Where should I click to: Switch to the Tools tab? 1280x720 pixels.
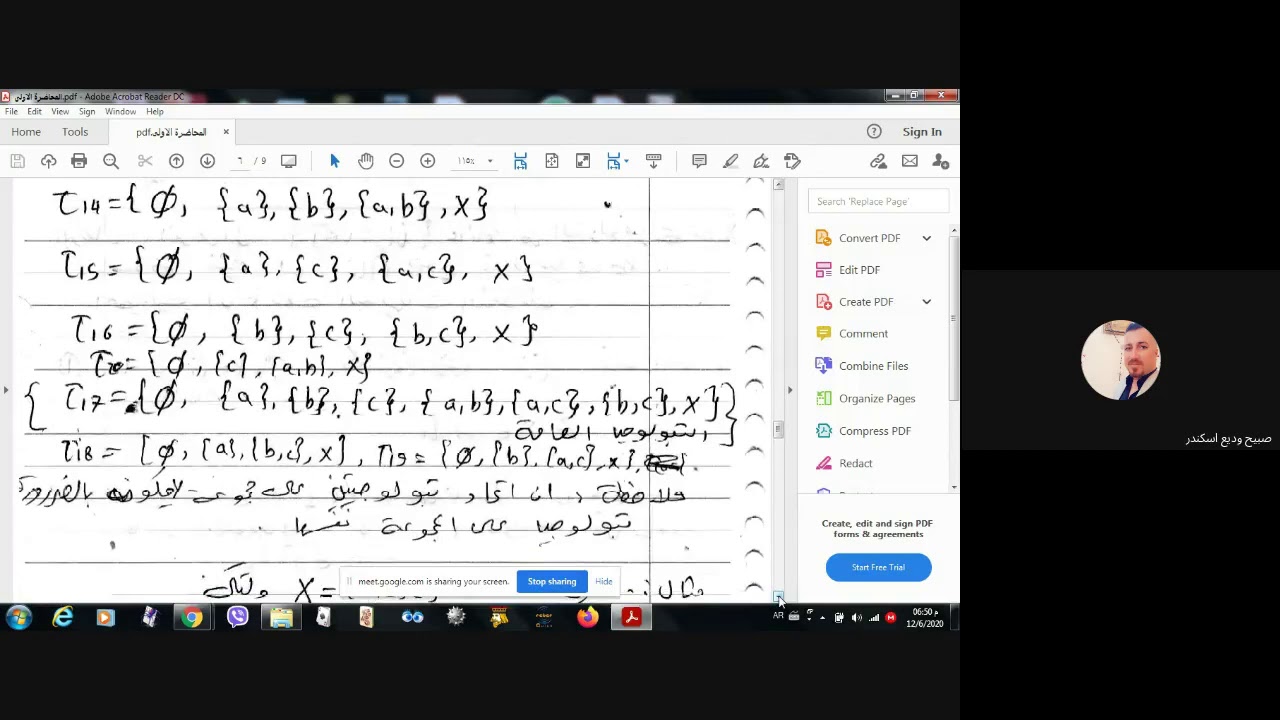75,132
